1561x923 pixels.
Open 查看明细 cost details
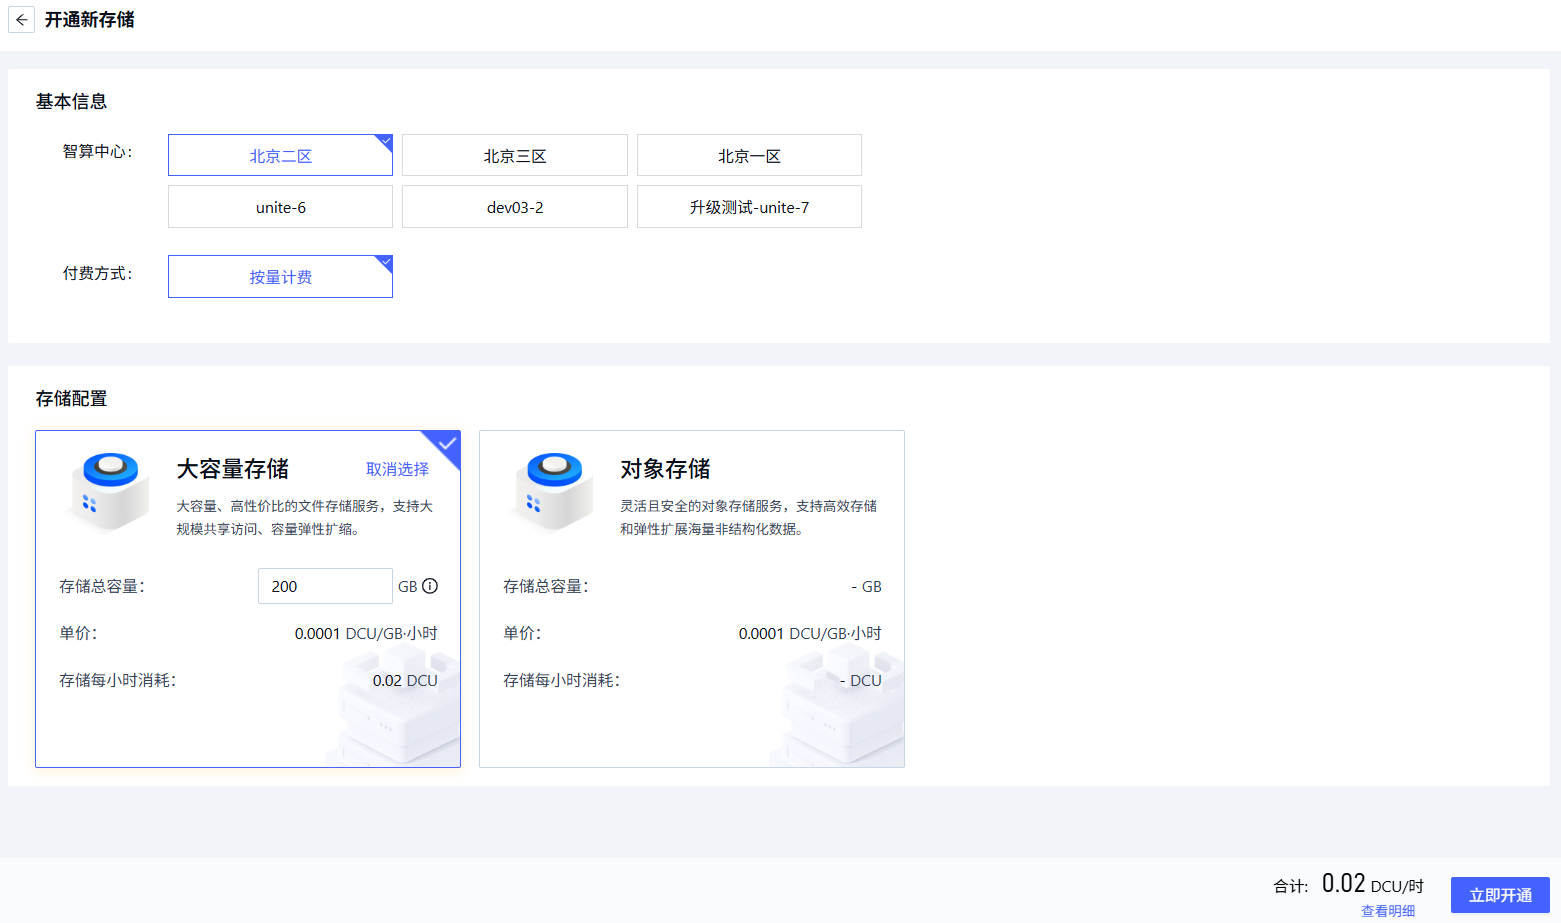[x=1387, y=911]
